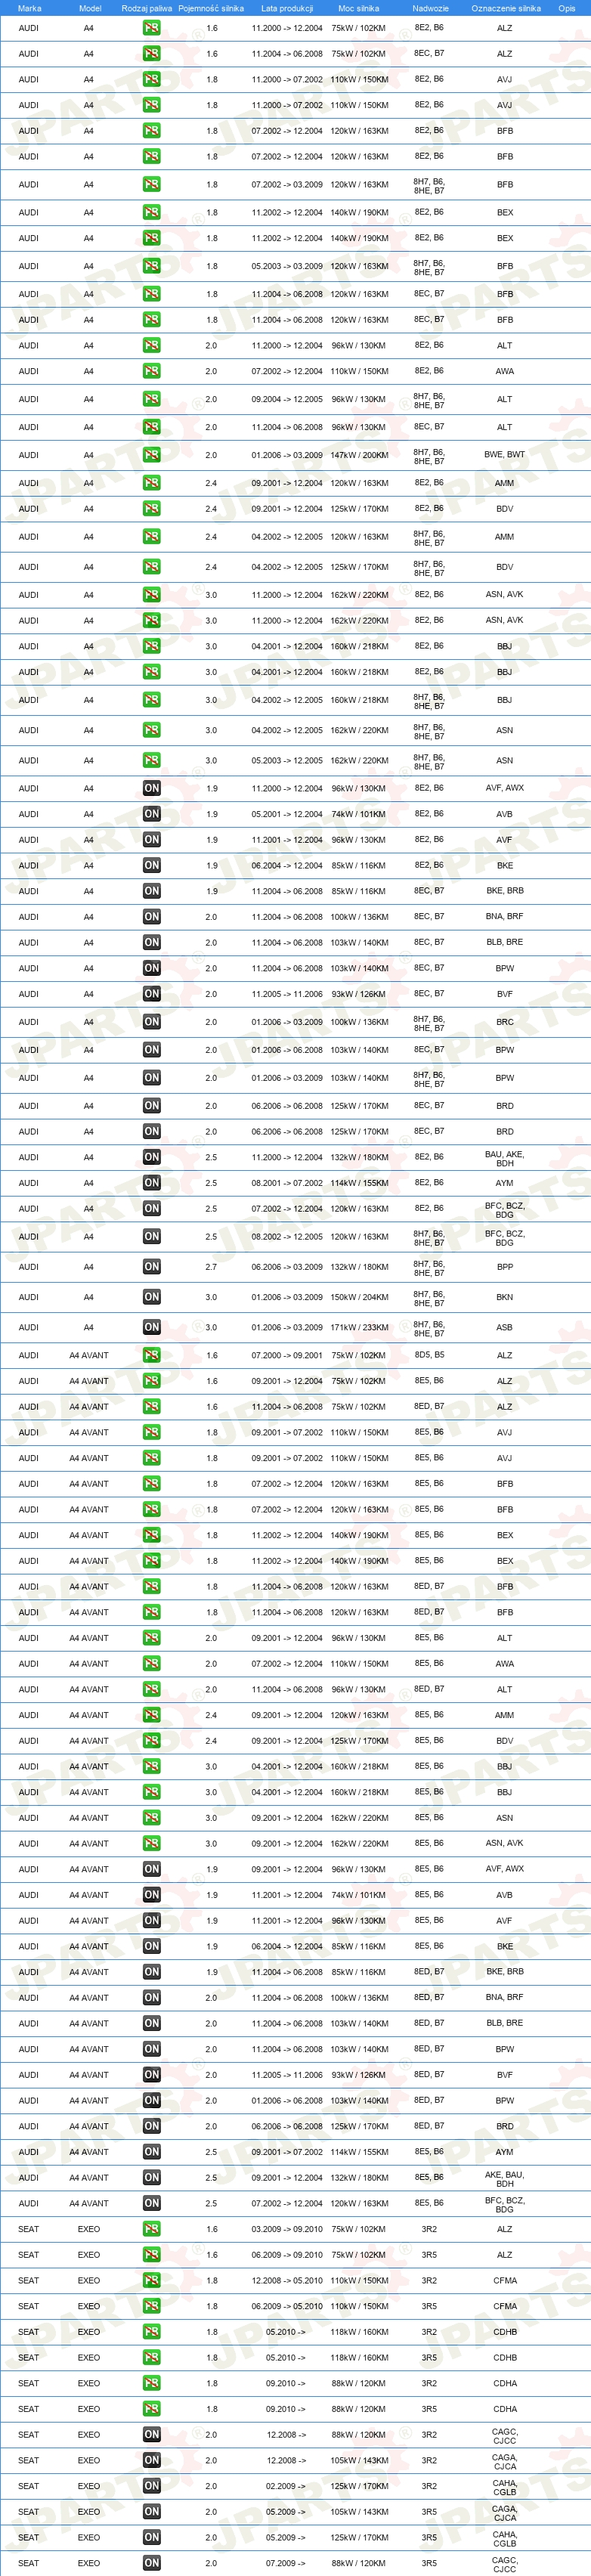591x2576 pixels.
Task: Click the ON icon in the CAHA, CGLB 3R2 row
Action: click(x=151, y=2486)
